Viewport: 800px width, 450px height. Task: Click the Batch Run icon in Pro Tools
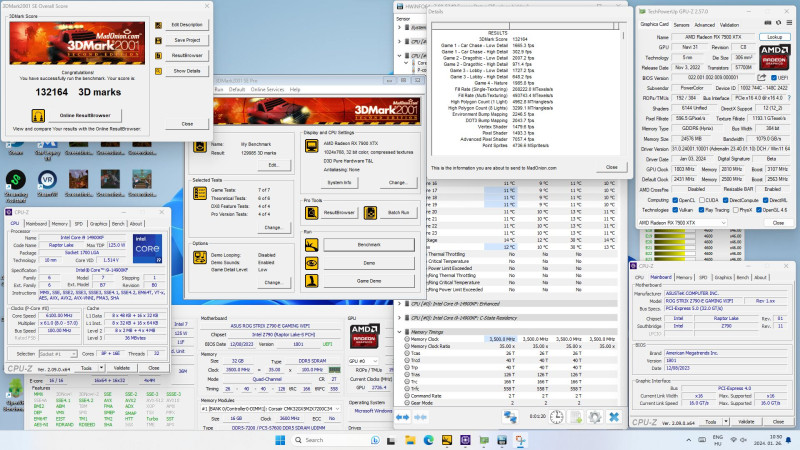pos(370,213)
